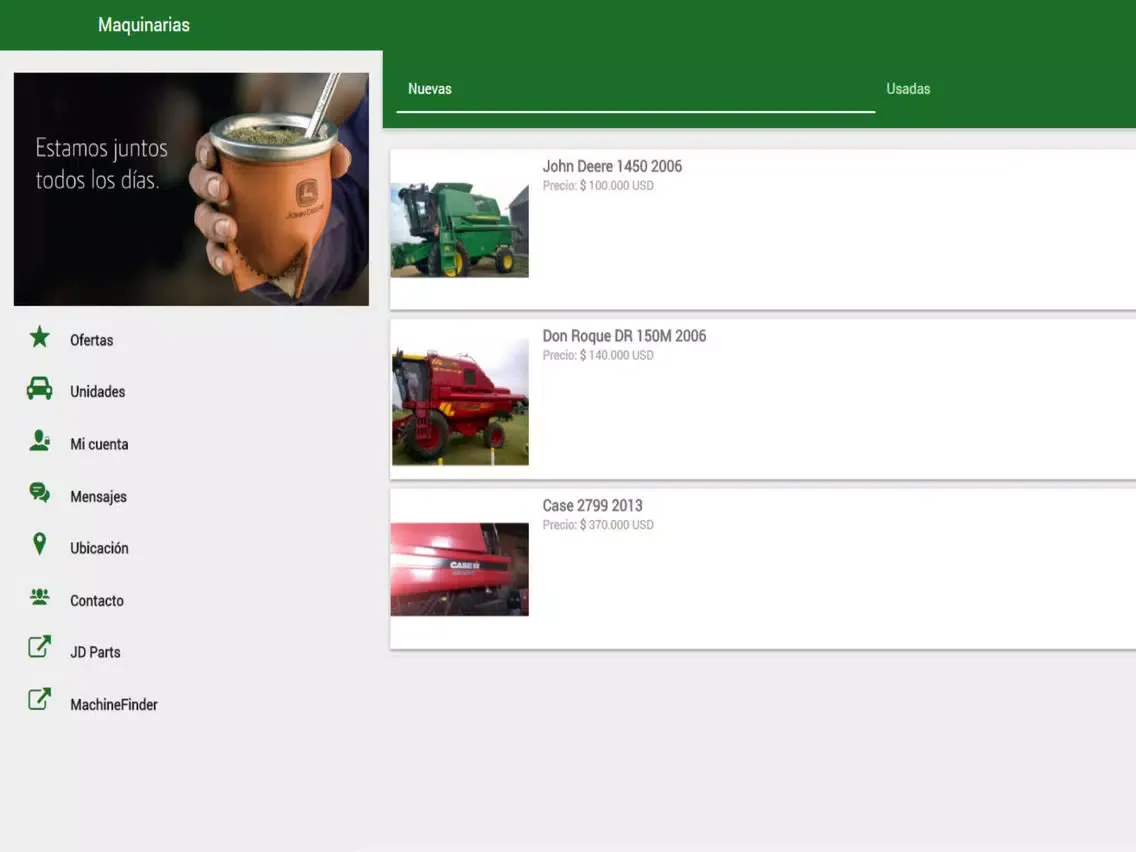Open the Case 2799 combine thumbnail

coord(459,569)
